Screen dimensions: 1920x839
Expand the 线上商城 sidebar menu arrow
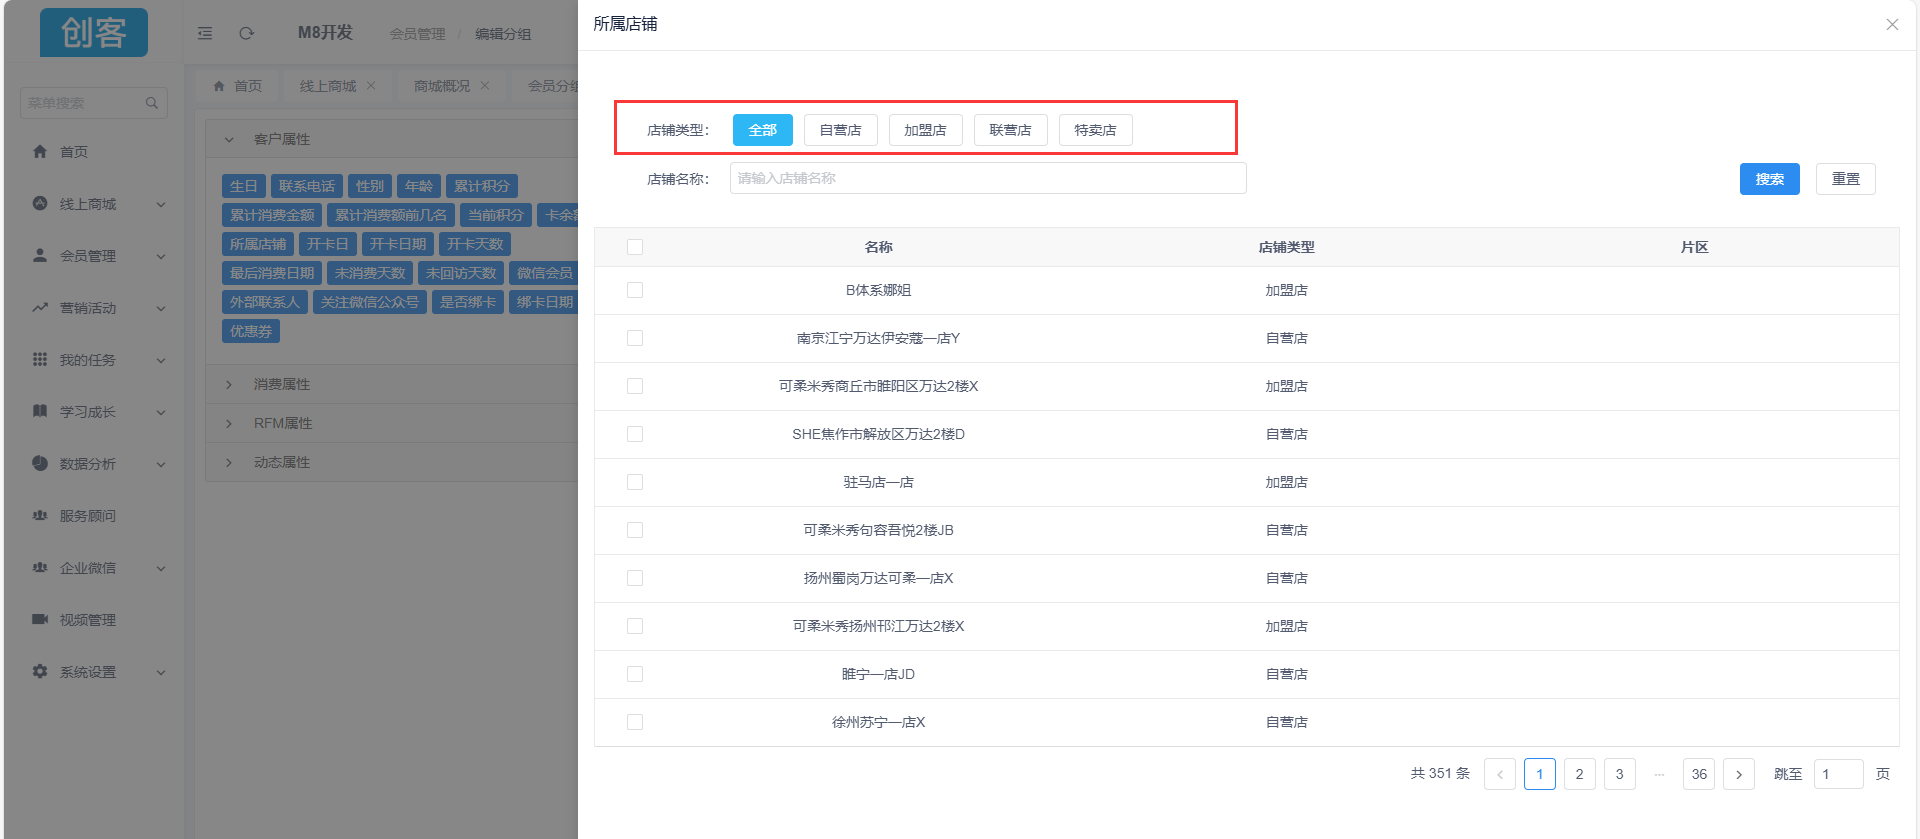[161, 204]
